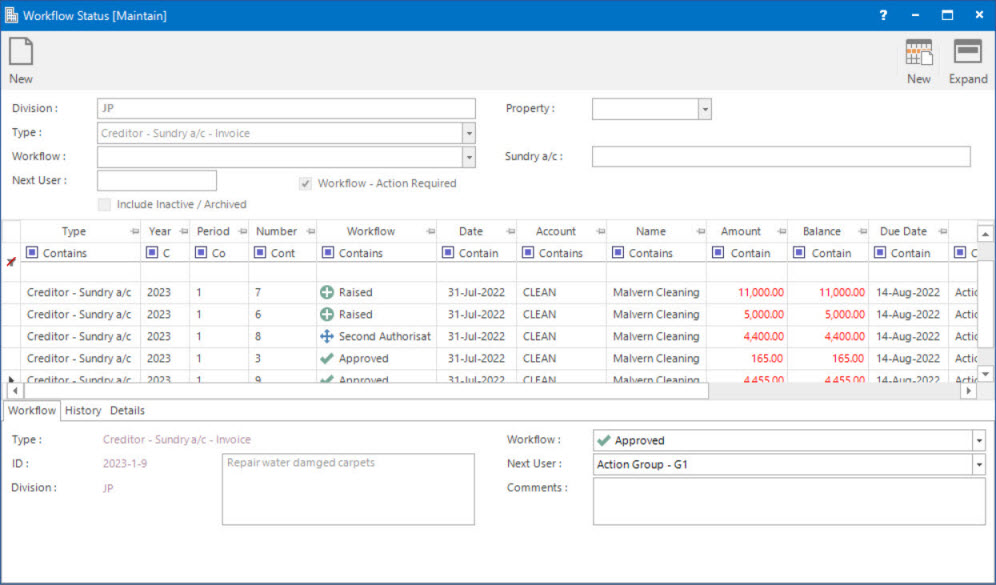Click the Expand toolbar icon
Screen dimensions: 996x585
click(967, 53)
